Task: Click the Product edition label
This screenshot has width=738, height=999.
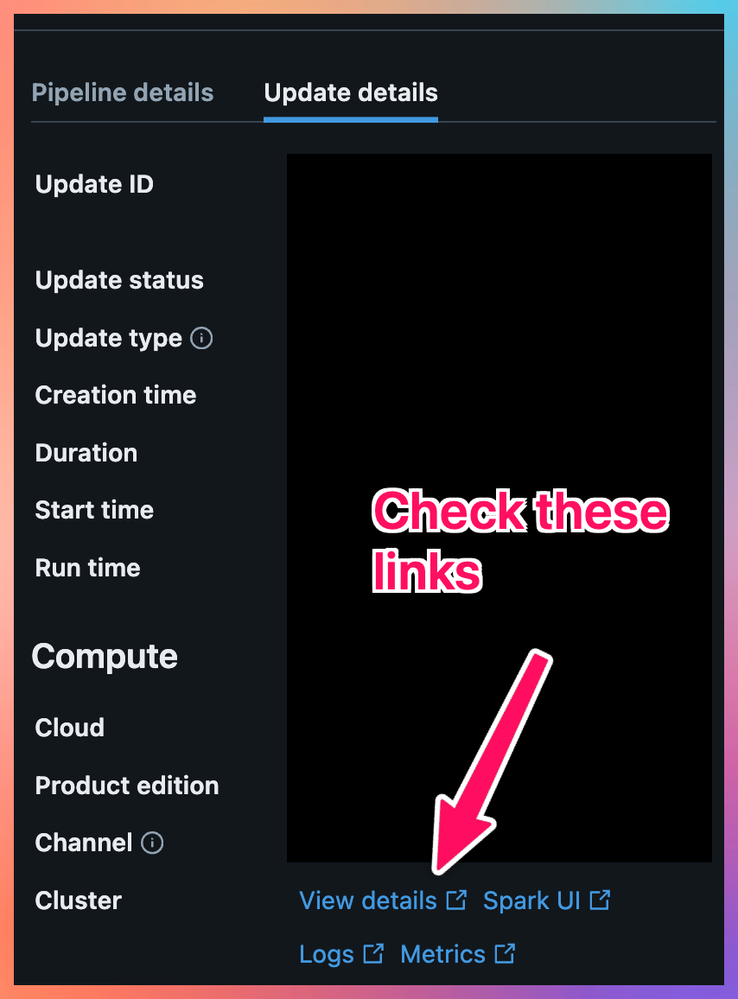Action: click(x=127, y=785)
